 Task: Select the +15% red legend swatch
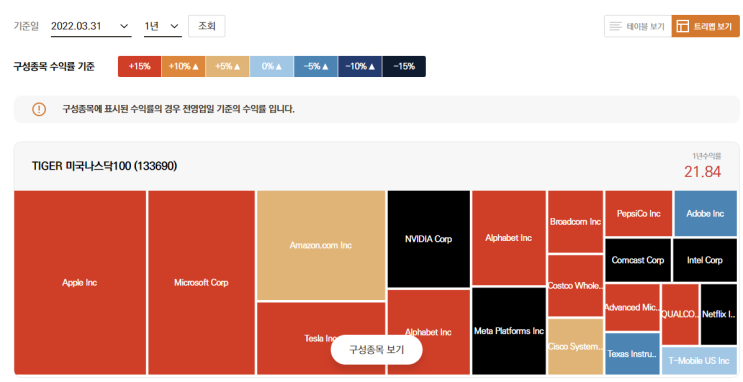click(139, 66)
